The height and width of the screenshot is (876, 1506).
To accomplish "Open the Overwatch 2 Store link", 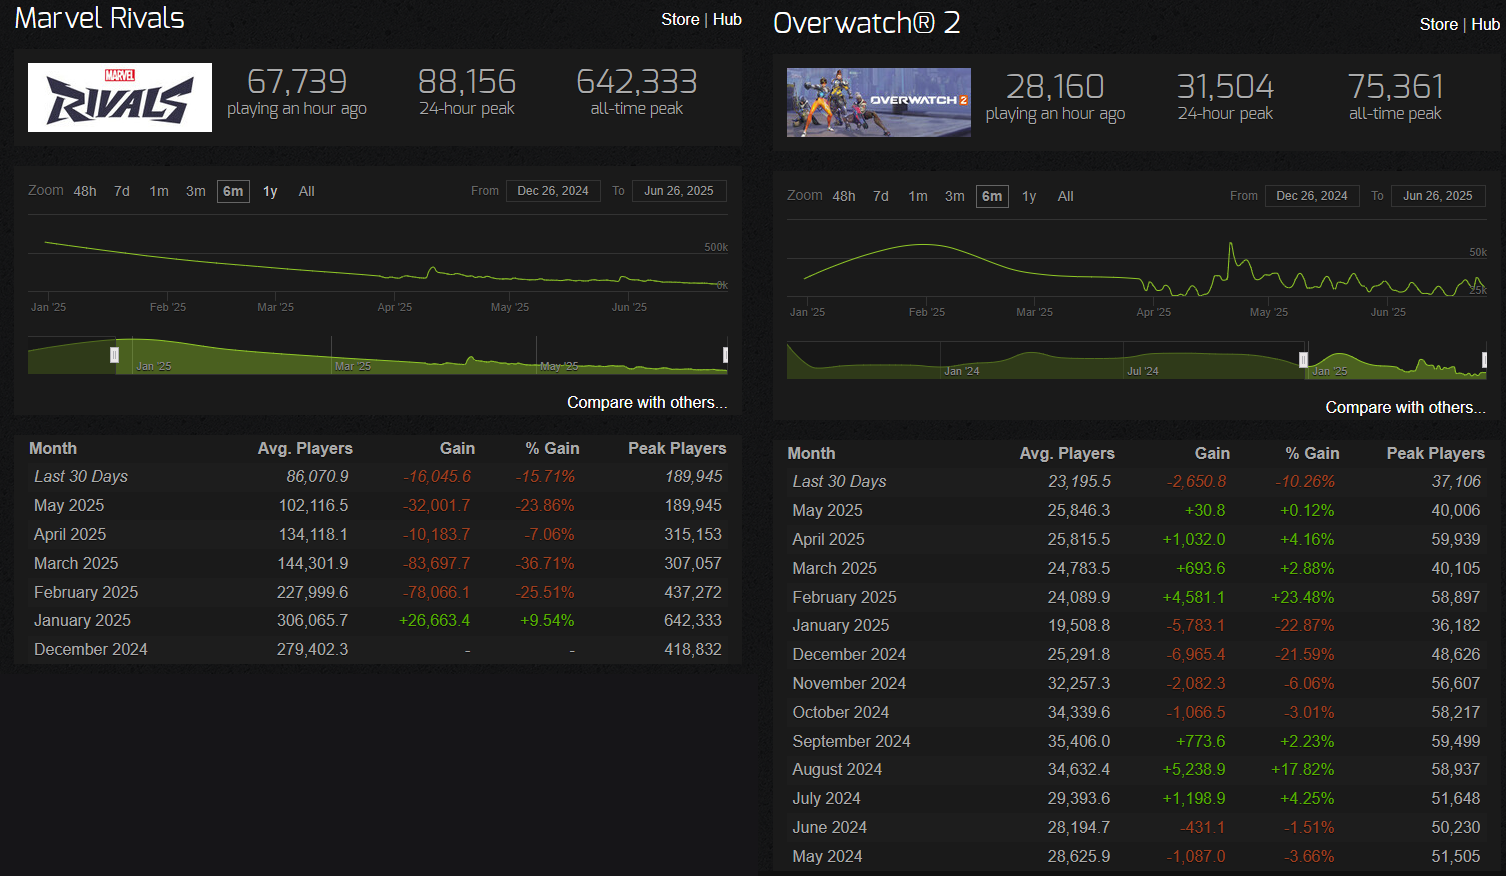I will click(x=1439, y=24).
